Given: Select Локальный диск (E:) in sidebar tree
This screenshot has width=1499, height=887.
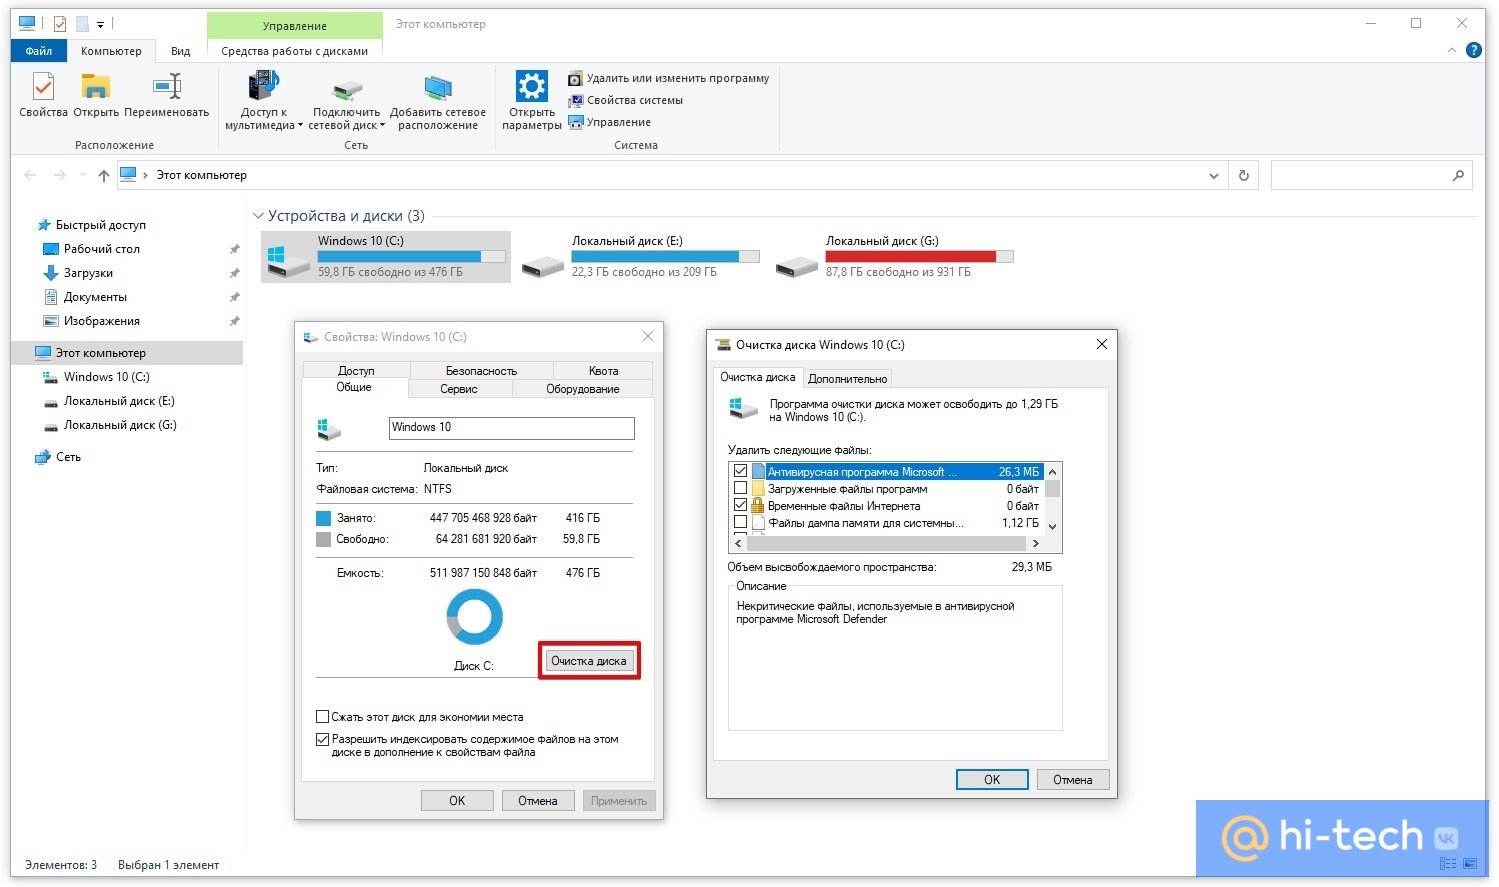Looking at the screenshot, I should (x=119, y=401).
